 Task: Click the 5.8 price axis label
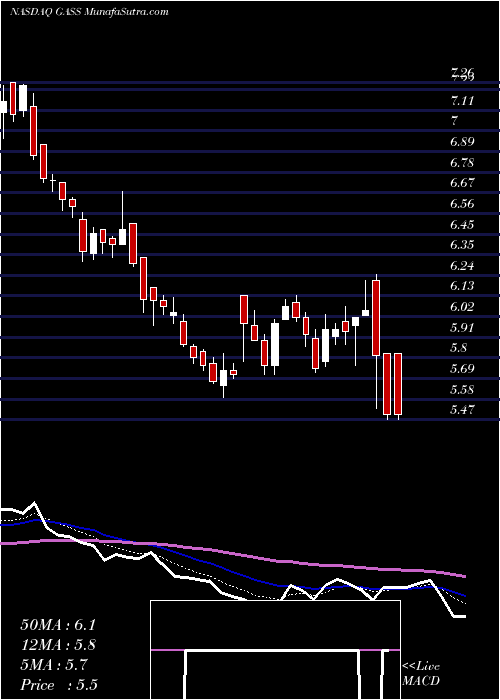[458, 348]
